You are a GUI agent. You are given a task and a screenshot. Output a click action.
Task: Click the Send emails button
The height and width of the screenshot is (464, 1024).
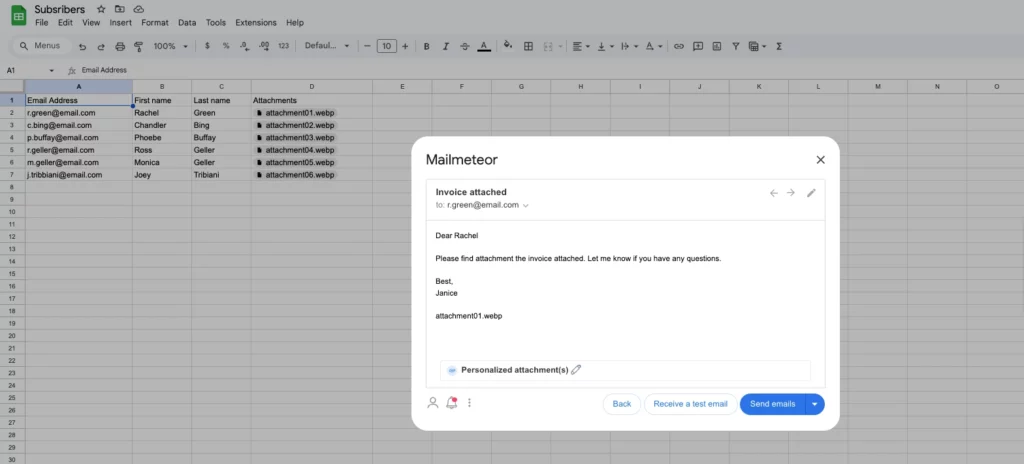click(773, 404)
